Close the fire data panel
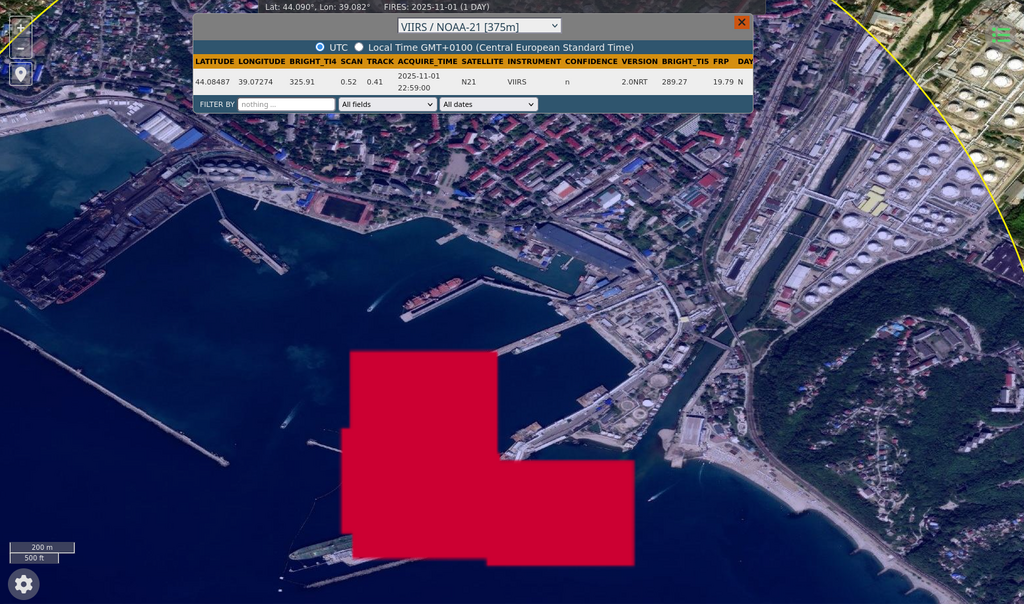 (x=741, y=22)
